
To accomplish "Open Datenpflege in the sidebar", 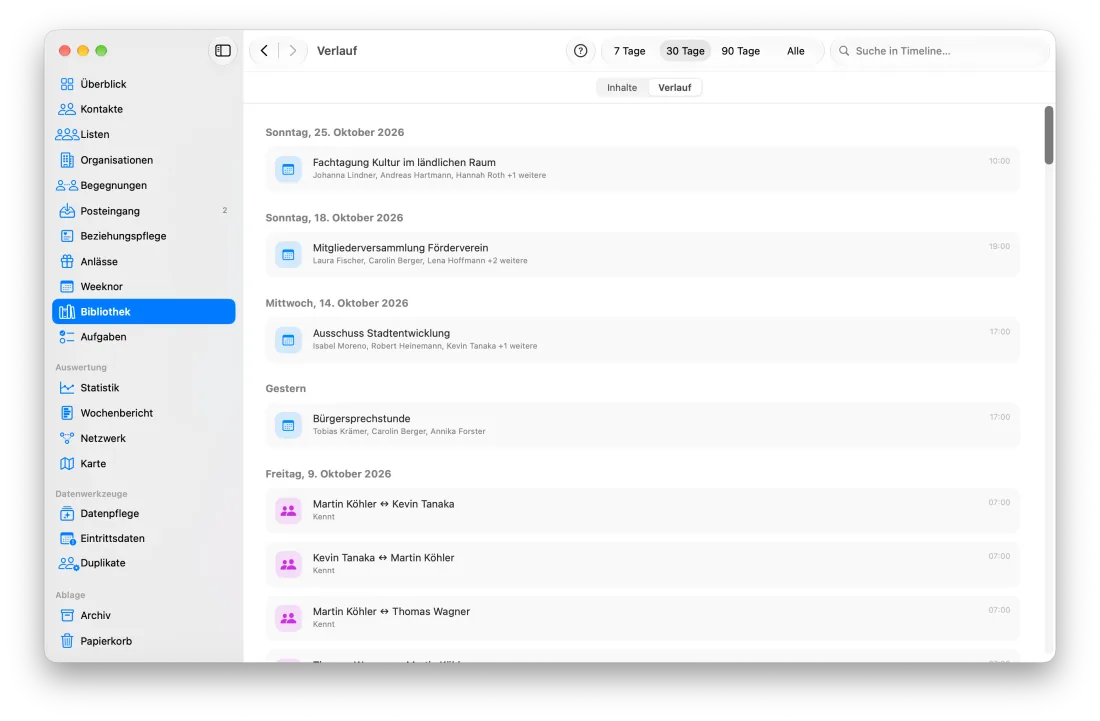I will (143, 513).
